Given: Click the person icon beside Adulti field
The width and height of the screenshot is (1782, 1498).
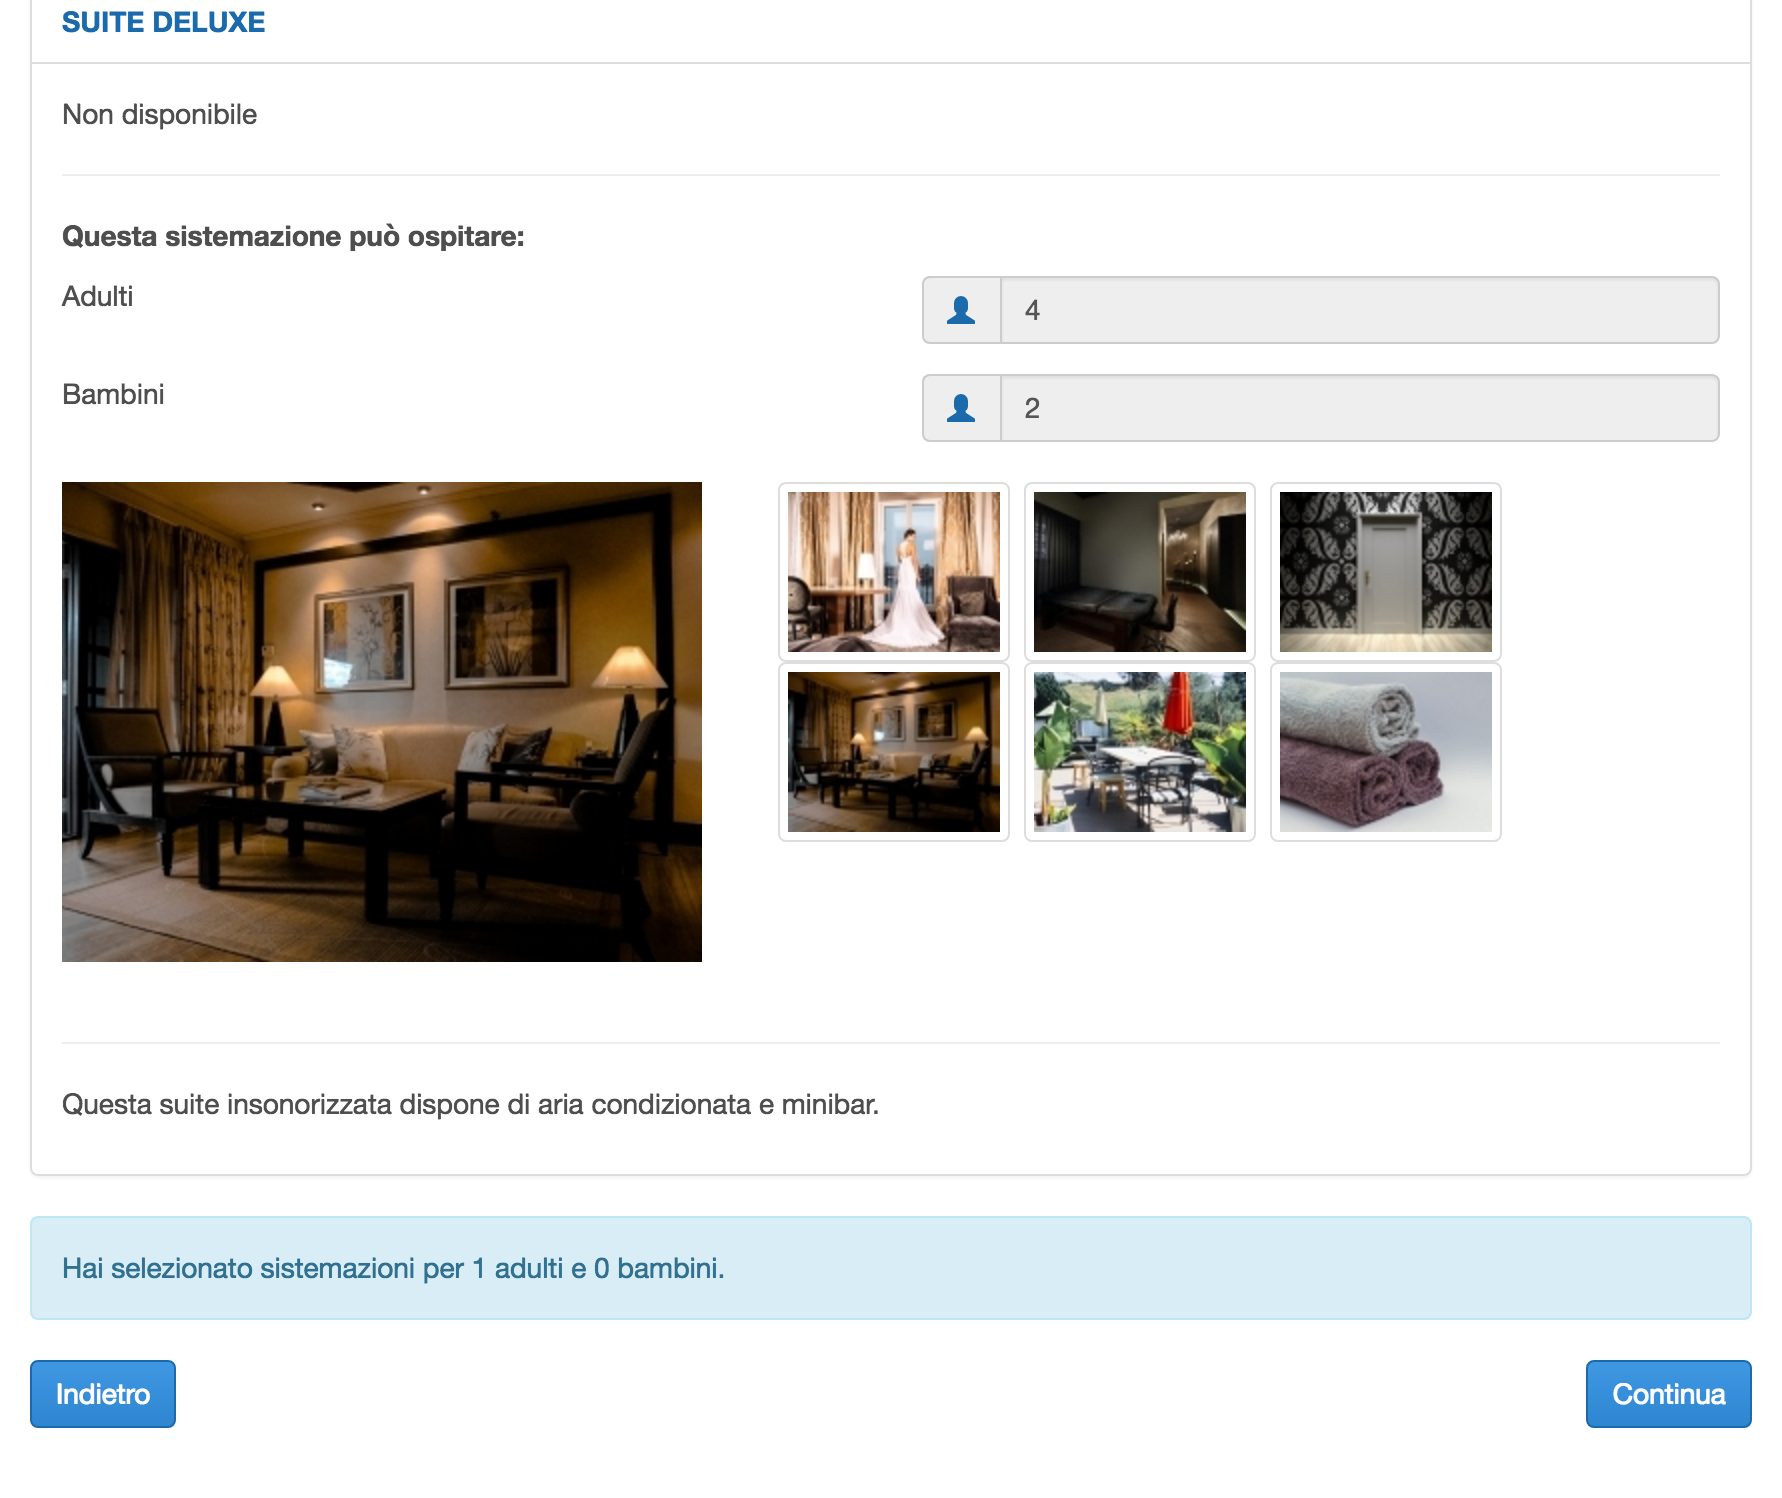Looking at the screenshot, I should pyautogui.click(x=961, y=310).
